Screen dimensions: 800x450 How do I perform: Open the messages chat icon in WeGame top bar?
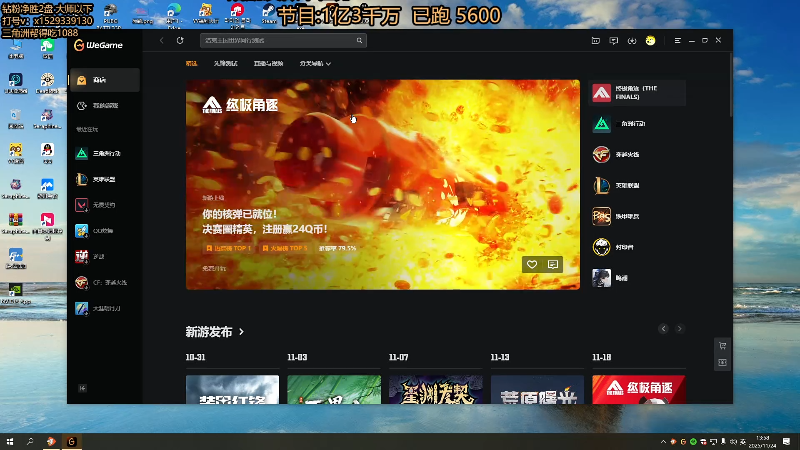[614, 40]
